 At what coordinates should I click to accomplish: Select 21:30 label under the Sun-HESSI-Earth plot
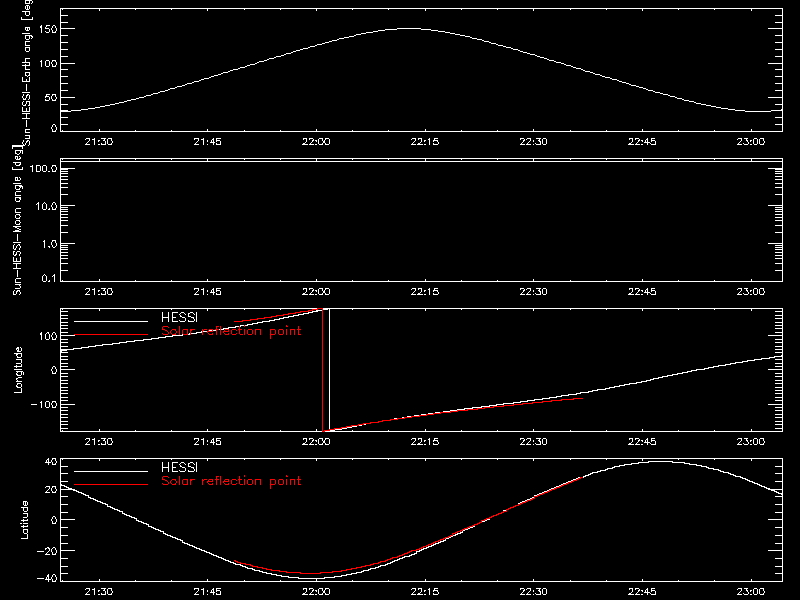click(x=98, y=142)
